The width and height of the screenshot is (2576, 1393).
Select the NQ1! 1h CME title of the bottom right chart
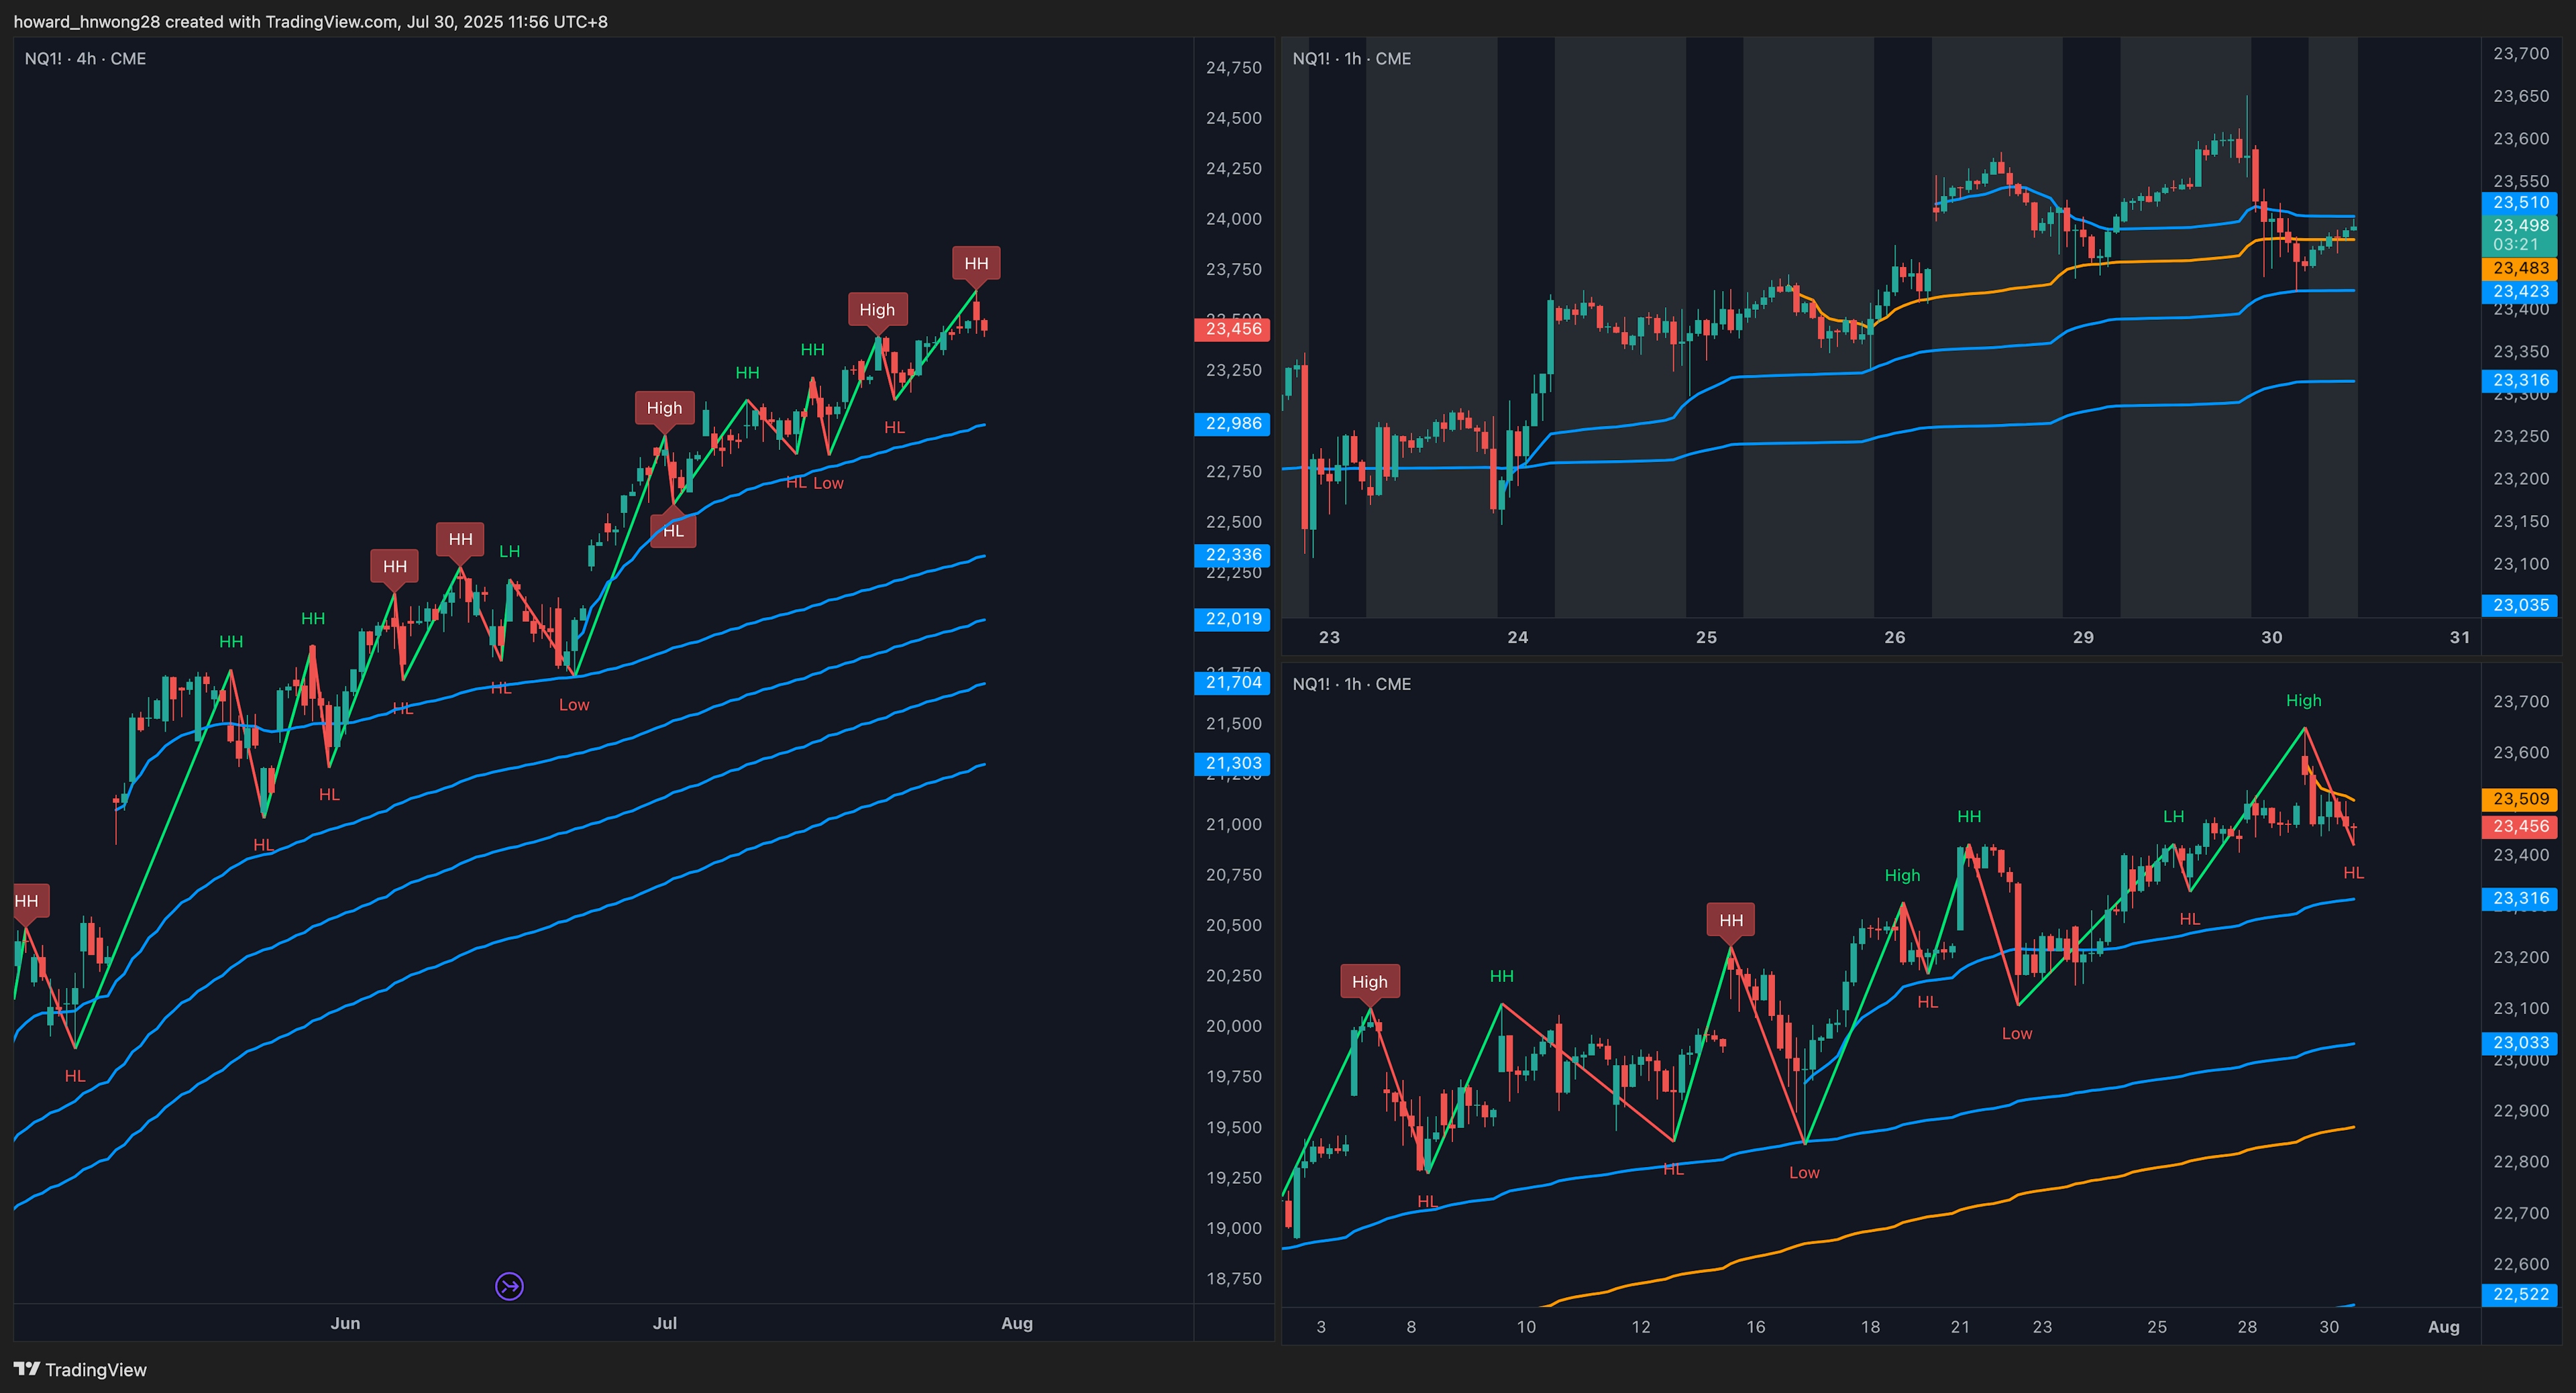[x=1351, y=684]
